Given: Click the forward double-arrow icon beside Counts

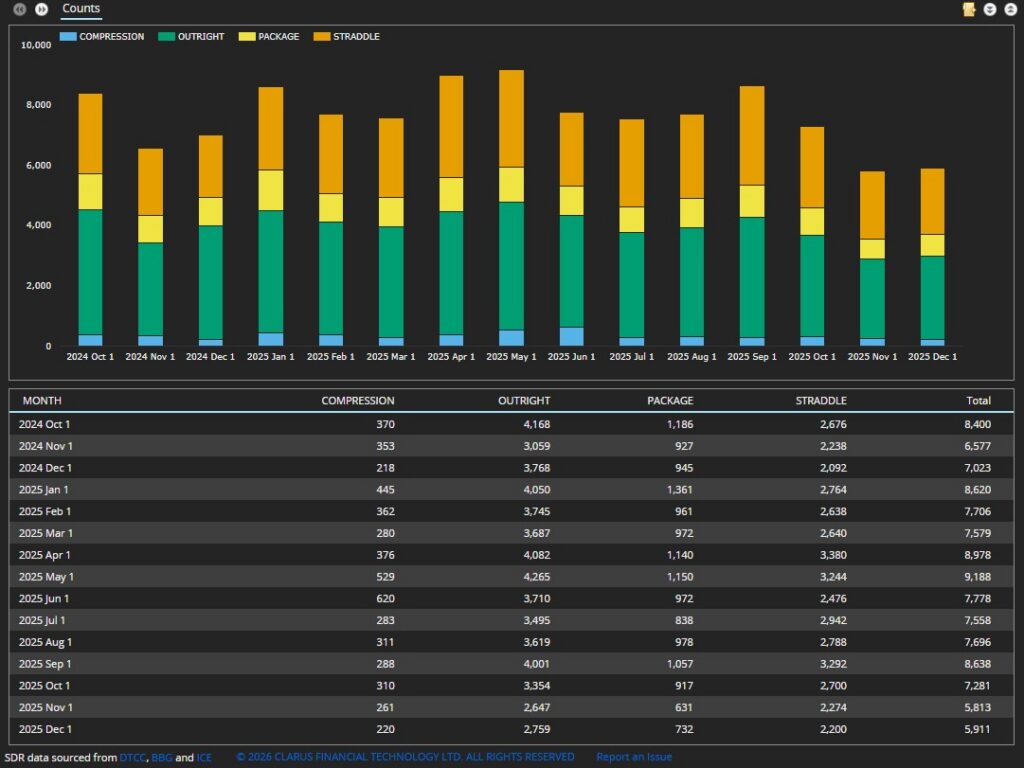Looking at the screenshot, I should point(41,9).
